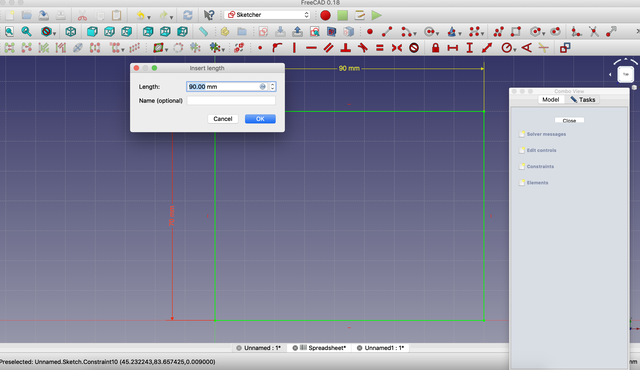The width and height of the screenshot is (640, 370).
Task: Apply block constraint
Action: tap(414, 48)
